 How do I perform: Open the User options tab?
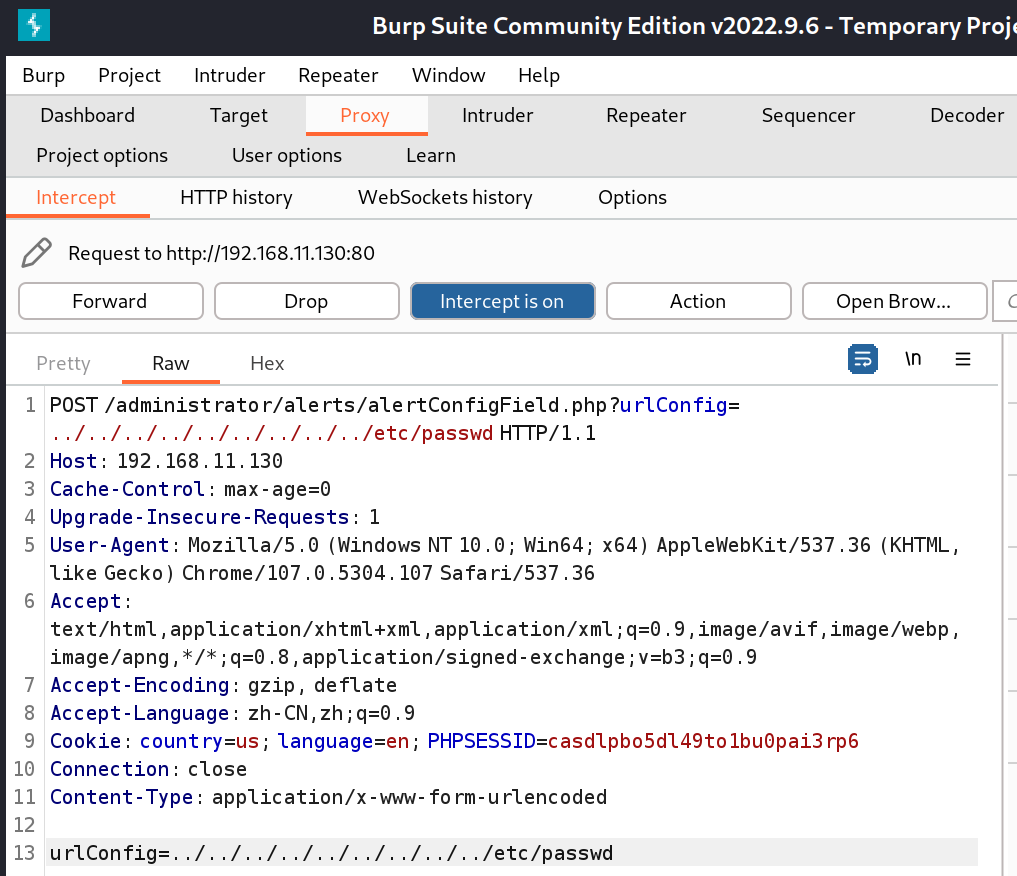tap(287, 156)
